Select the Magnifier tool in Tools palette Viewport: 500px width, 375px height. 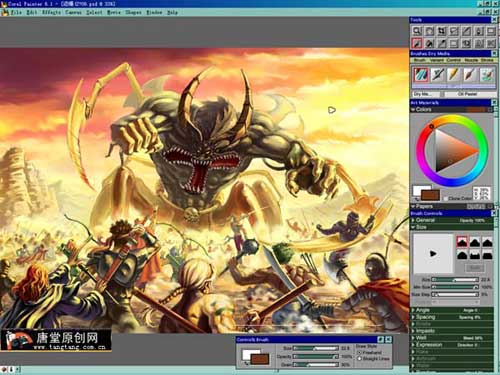pos(417,31)
